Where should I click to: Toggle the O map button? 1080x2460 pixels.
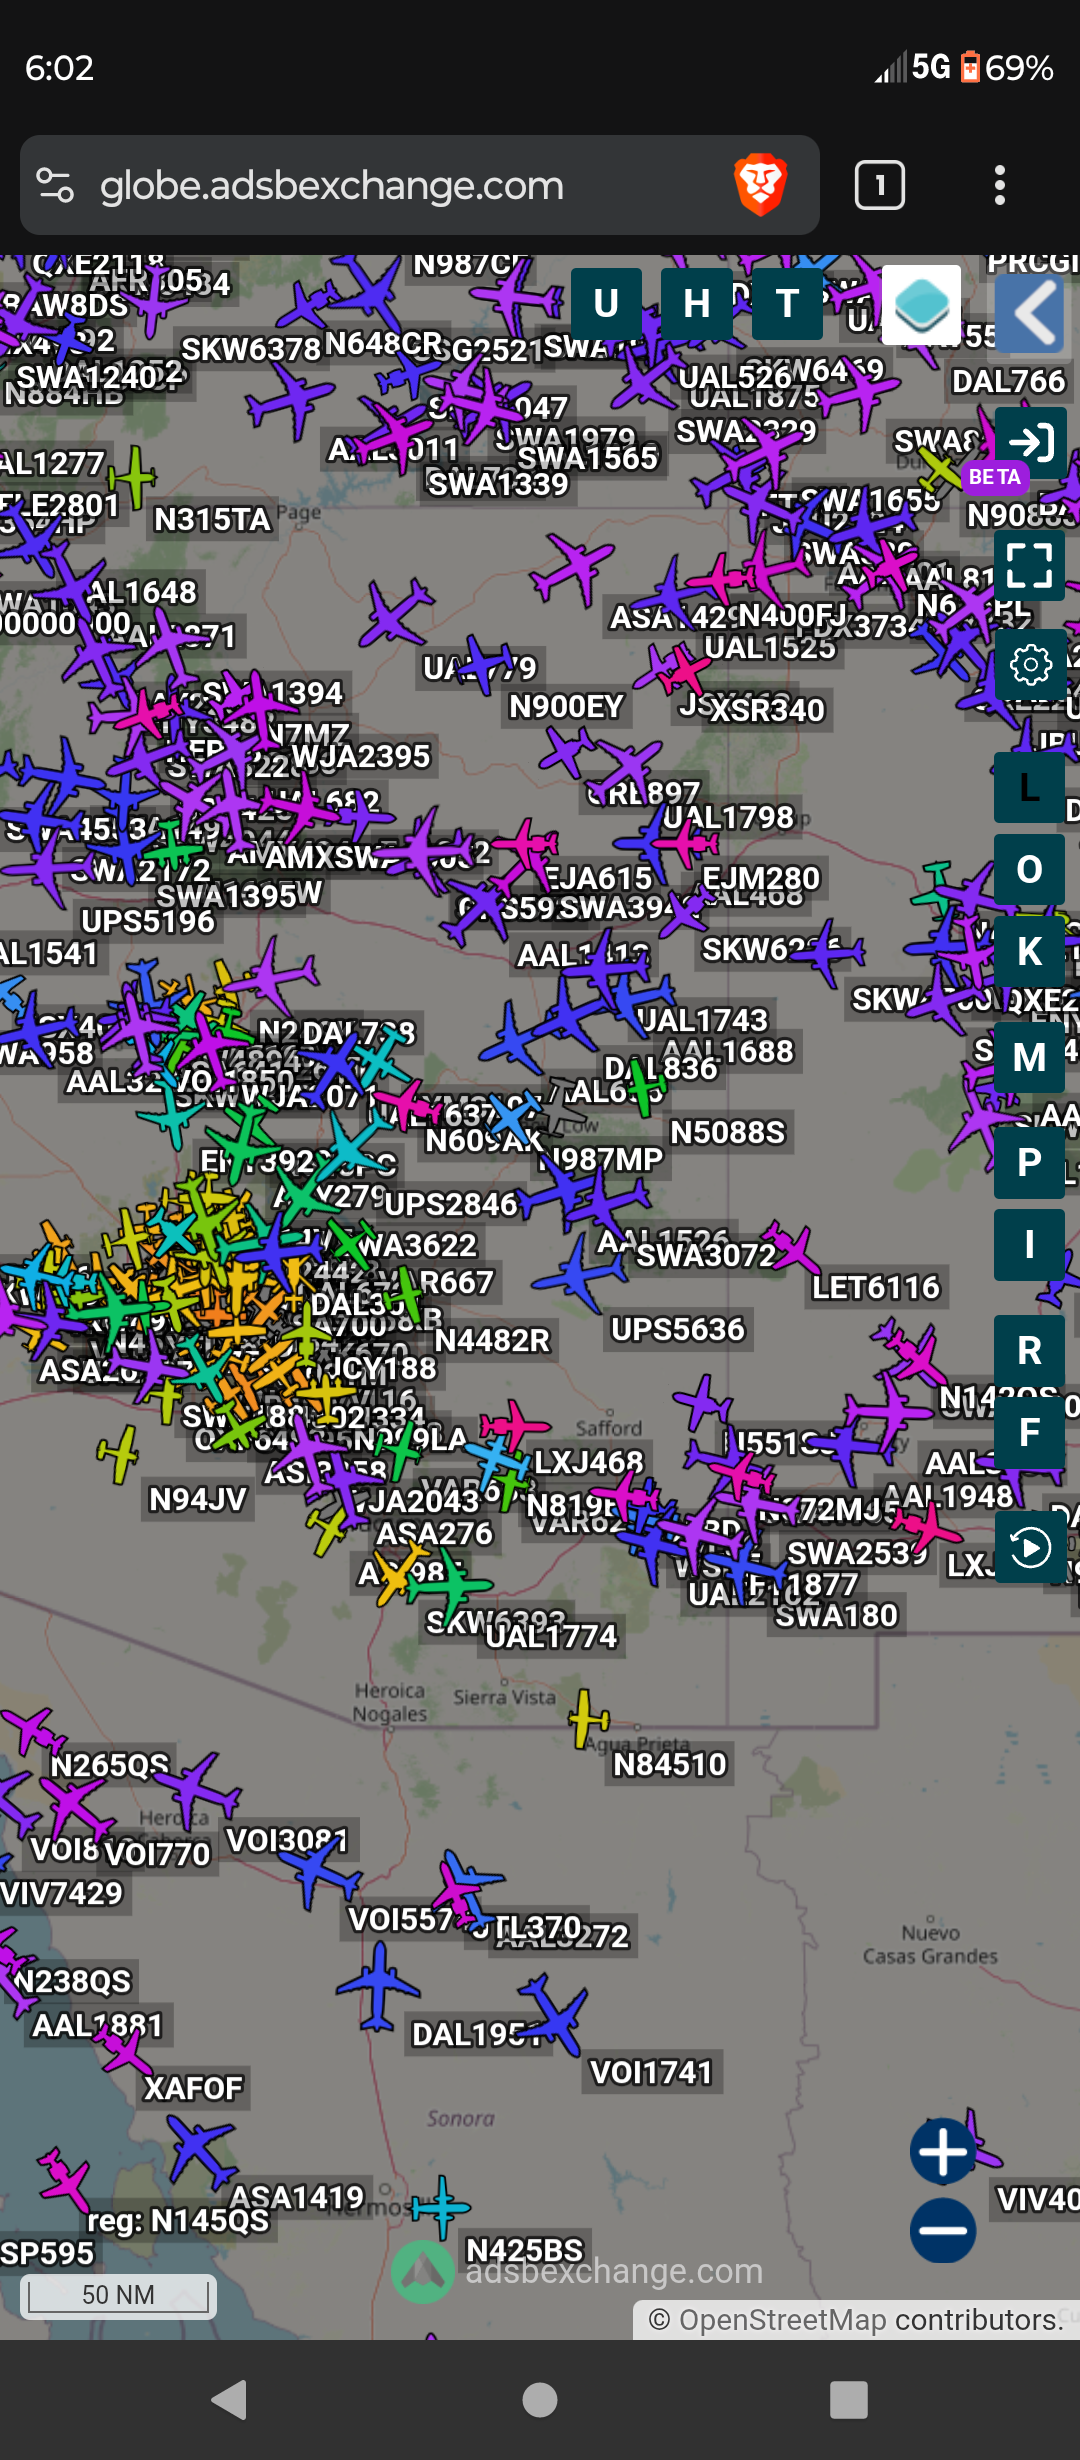pyautogui.click(x=1029, y=870)
